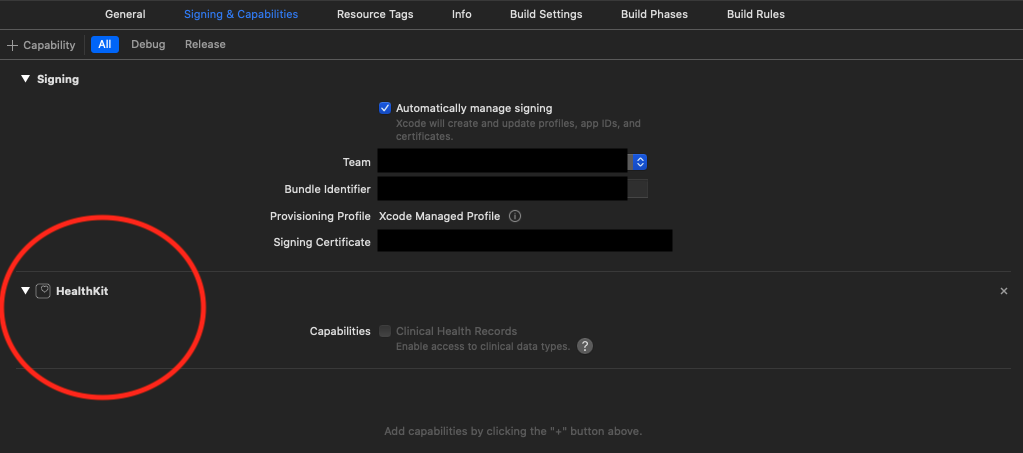Filter capabilities by Release
The image size is (1023, 453).
point(205,45)
